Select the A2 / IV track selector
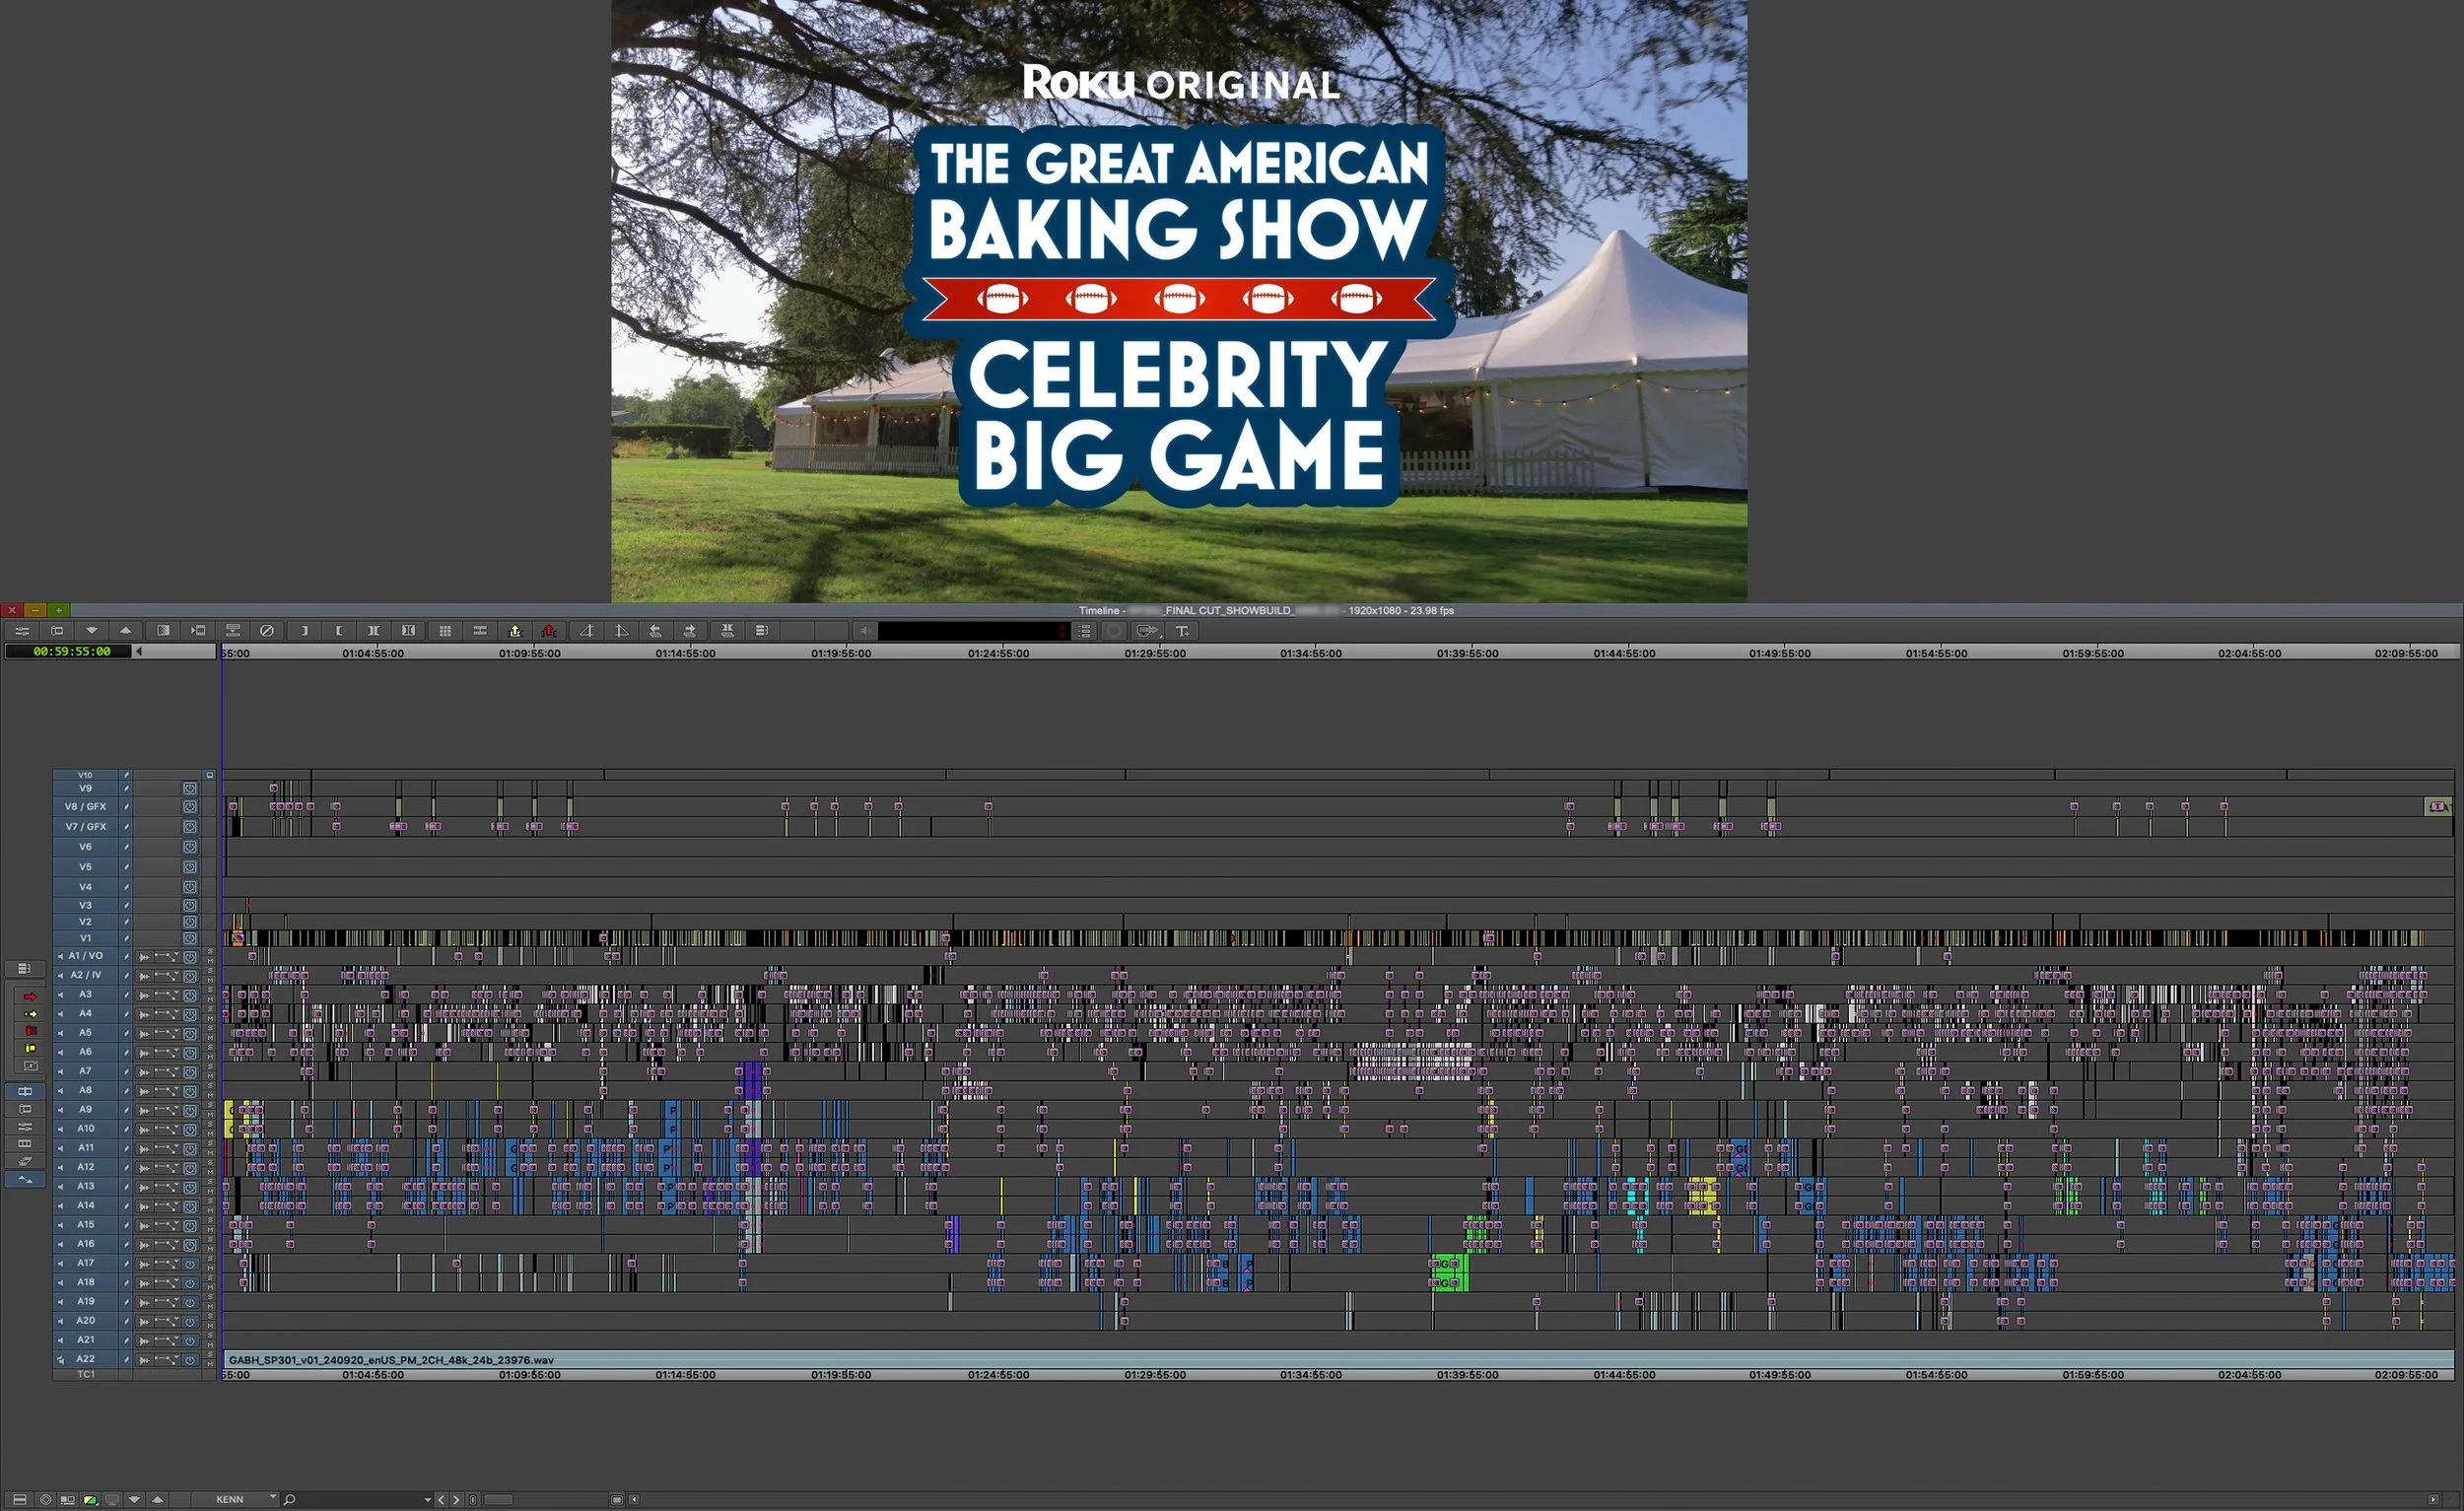2464x1511 pixels. (86, 975)
